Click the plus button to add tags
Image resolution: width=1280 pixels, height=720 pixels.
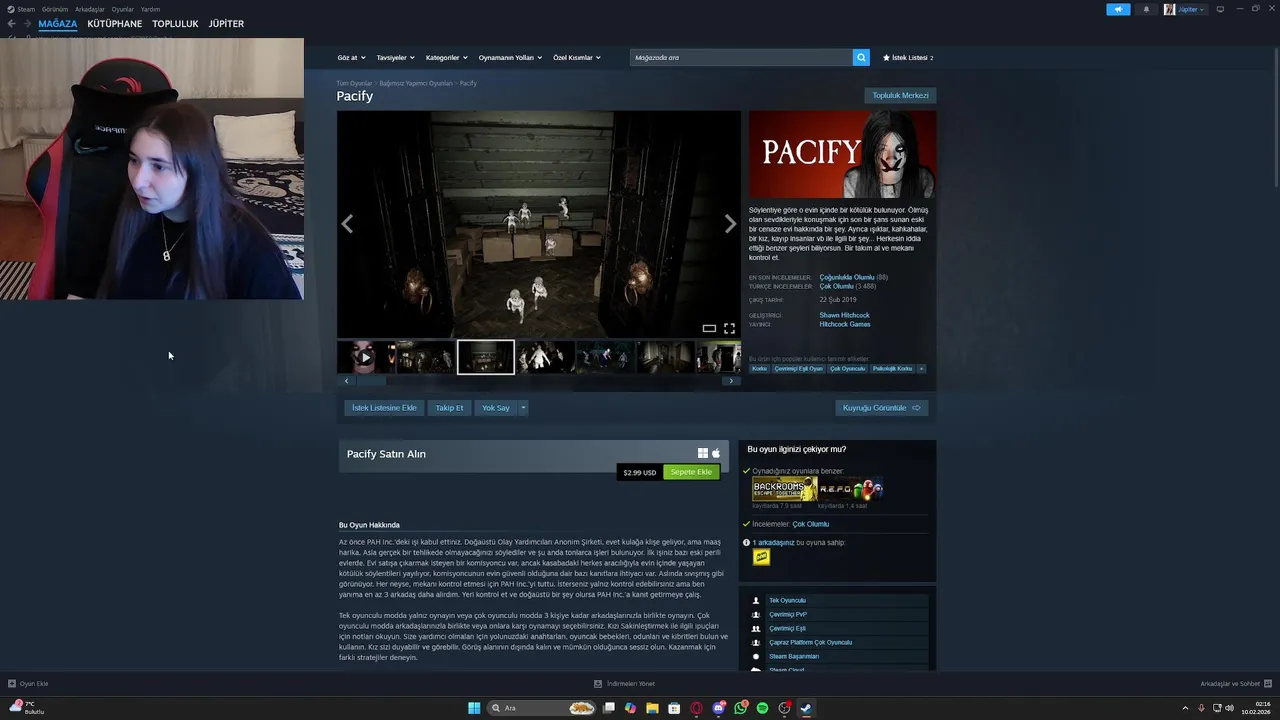[921, 369]
